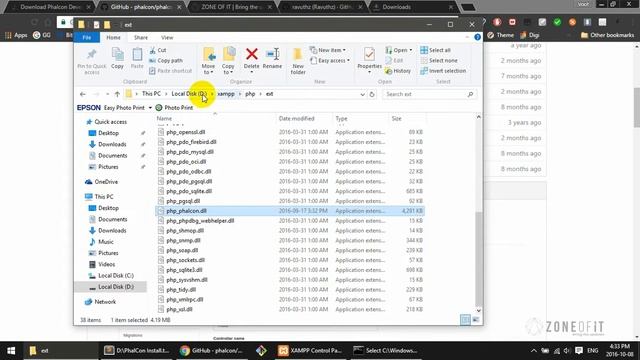Click Select all in the ribbon

pyautogui.click(x=436, y=50)
